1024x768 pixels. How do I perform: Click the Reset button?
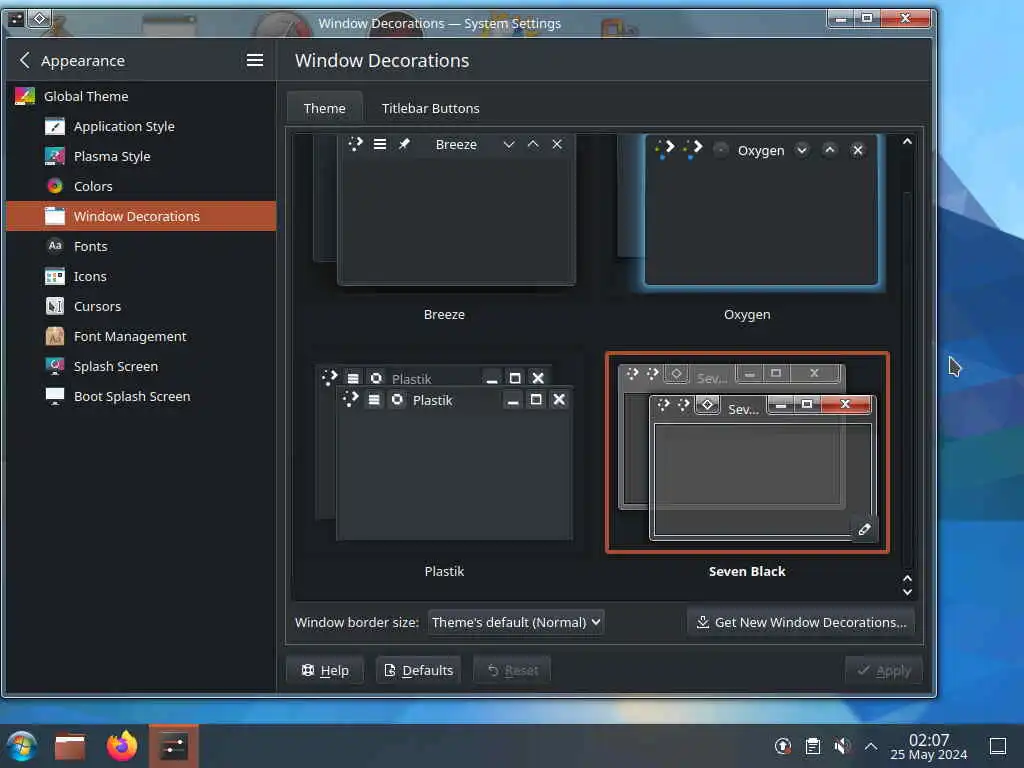click(x=512, y=670)
